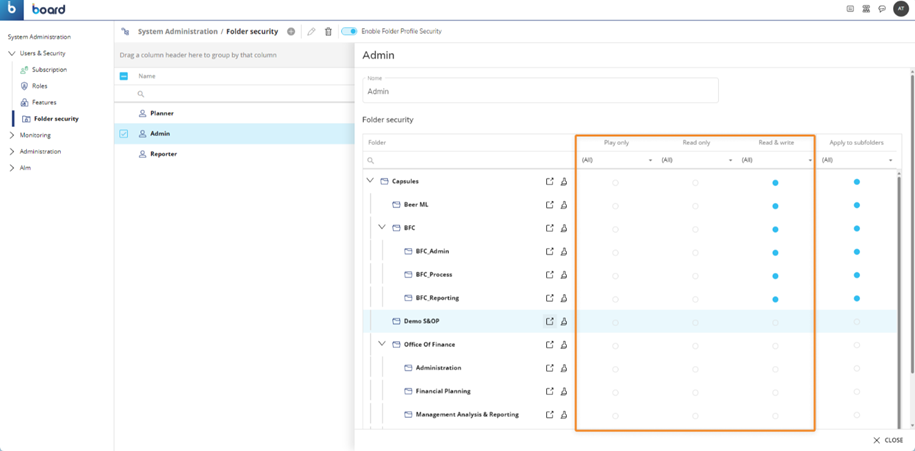The height and width of the screenshot is (451, 915).
Task: Click System Administration breadcrumb link
Action: [x=177, y=32]
